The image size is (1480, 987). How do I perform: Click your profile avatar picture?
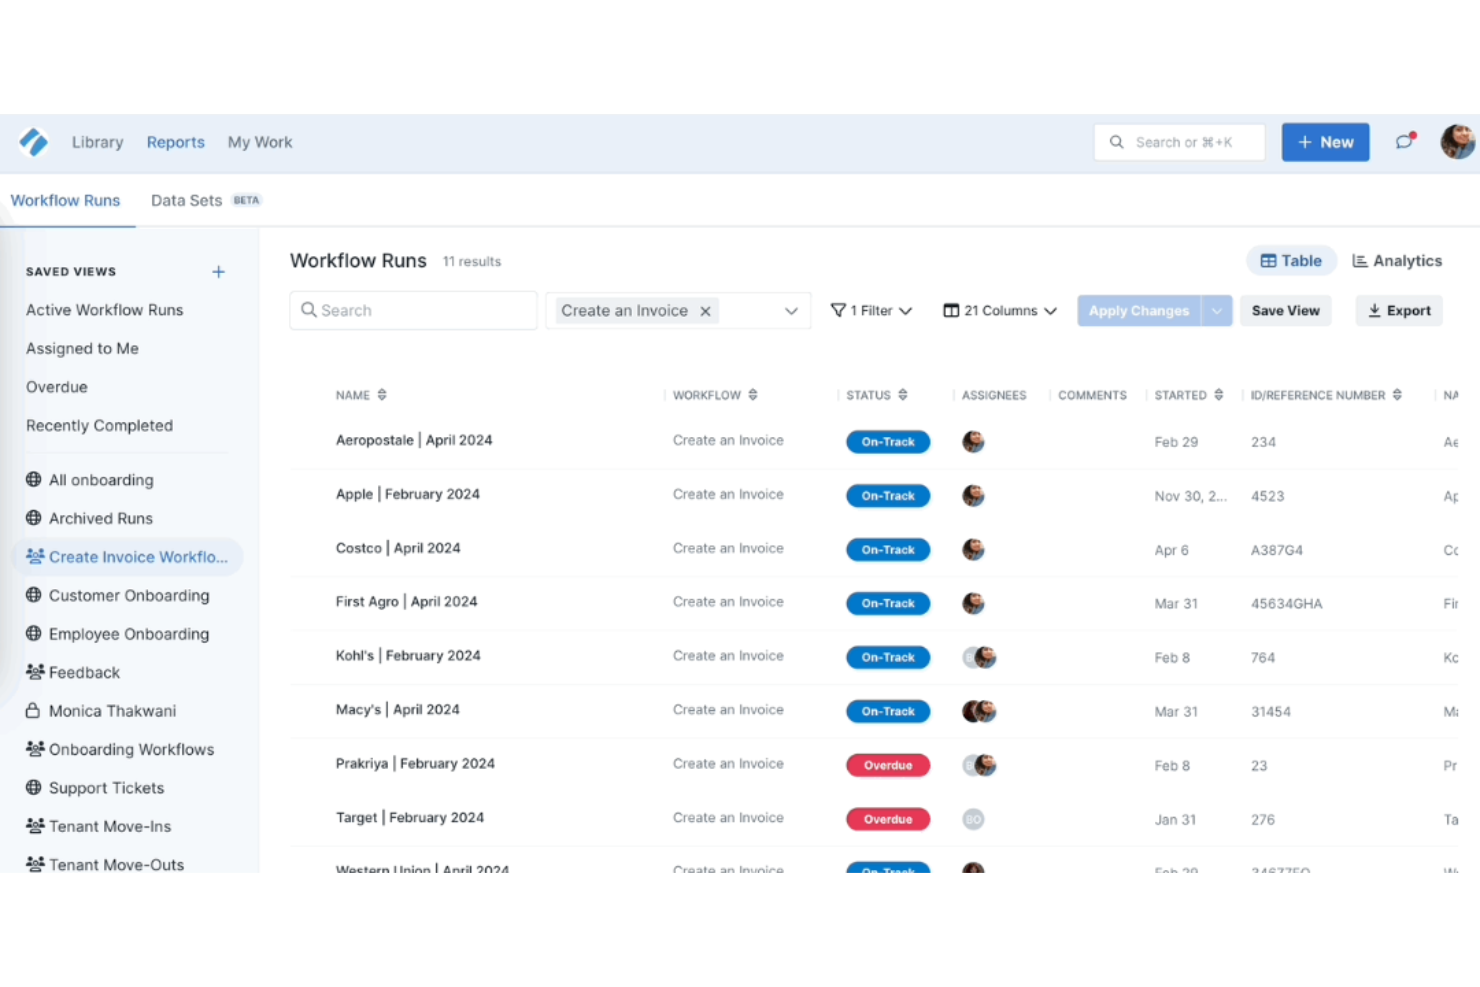click(1457, 142)
